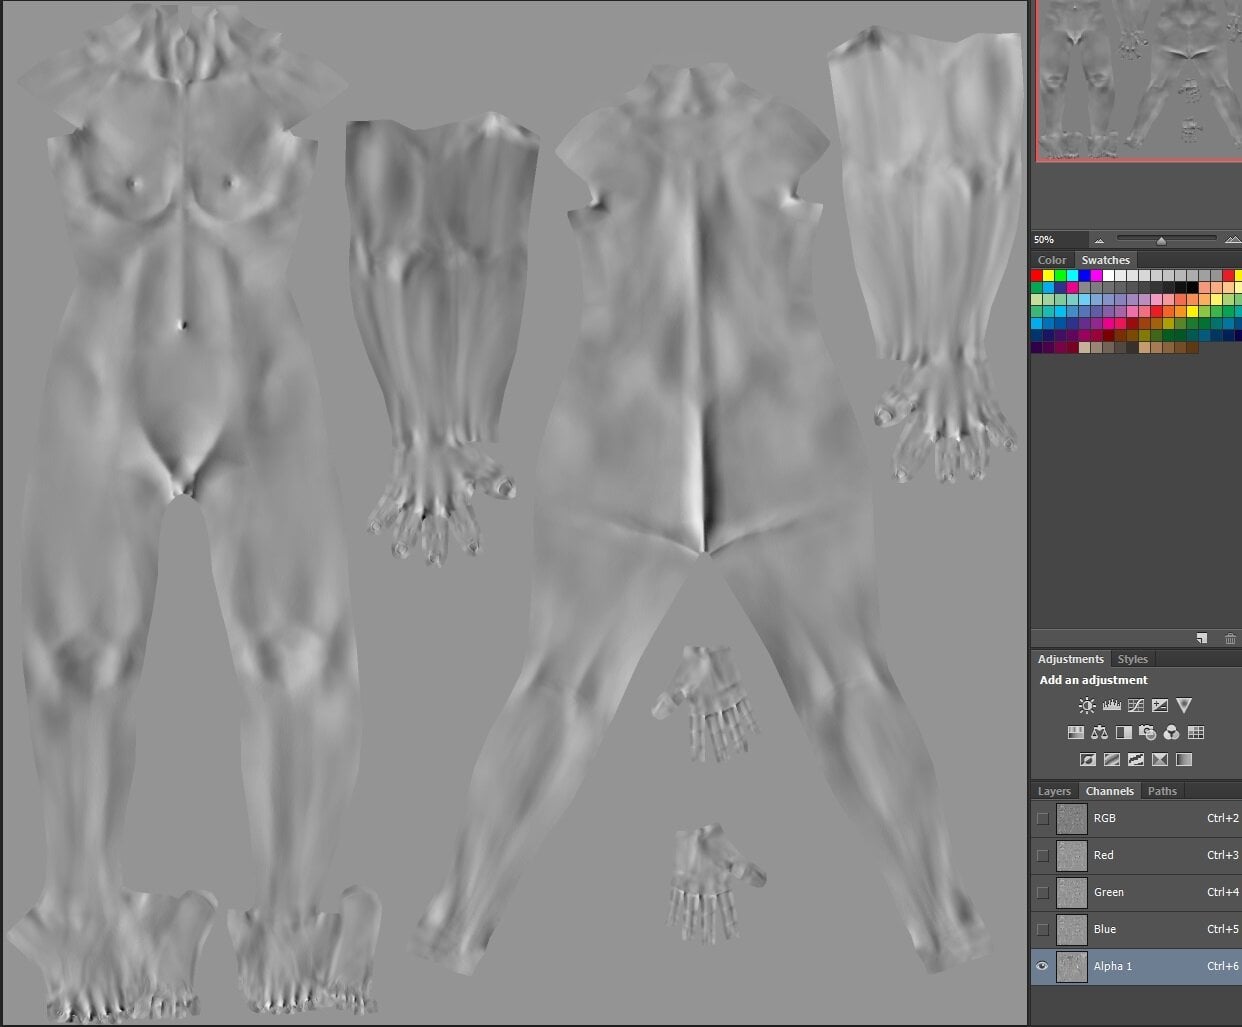
Task: Add a Channel Mixer adjustment
Action: pos(1171,733)
